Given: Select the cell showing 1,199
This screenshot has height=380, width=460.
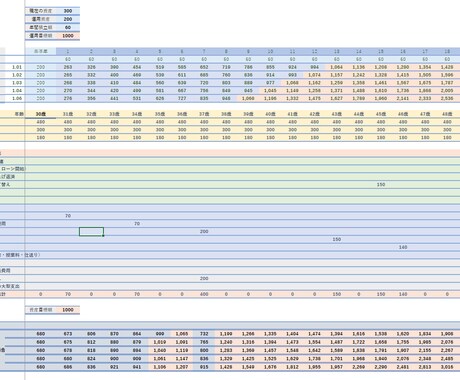Looking at the screenshot, I should pos(226,334).
